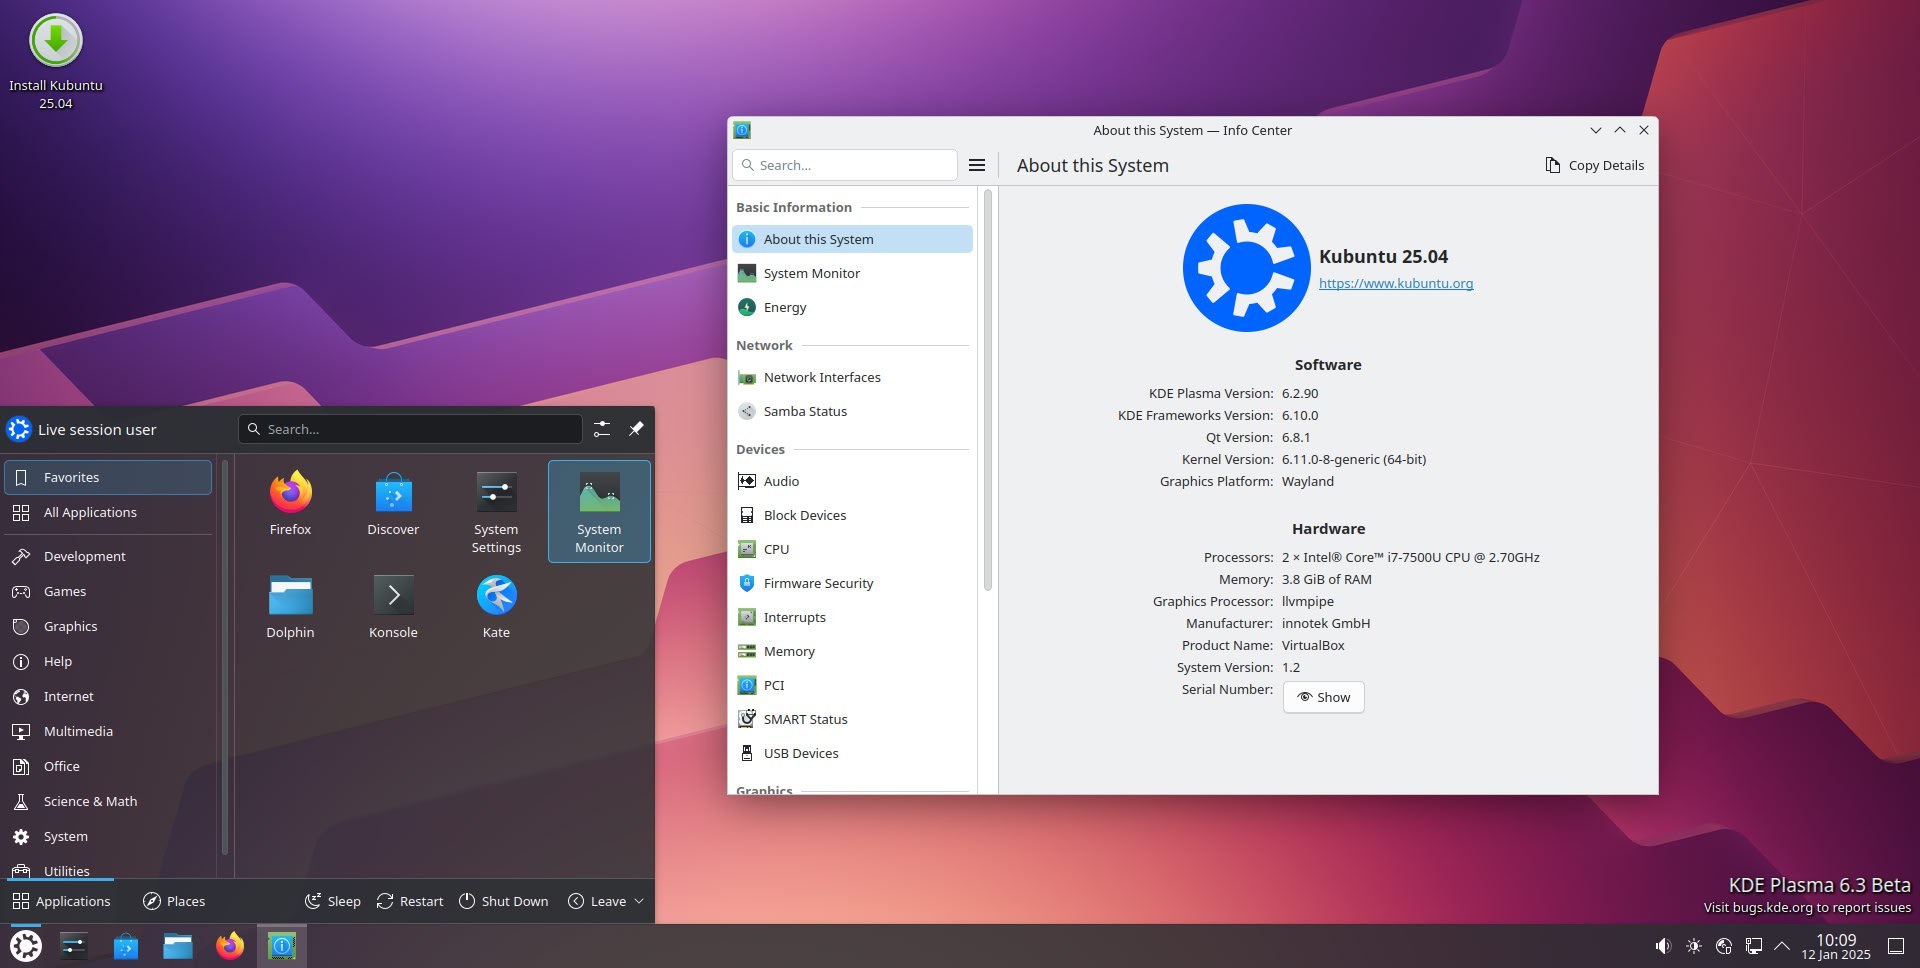Click the application launcher icon in taskbar
The image size is (1920, 968).
(26, 945)
